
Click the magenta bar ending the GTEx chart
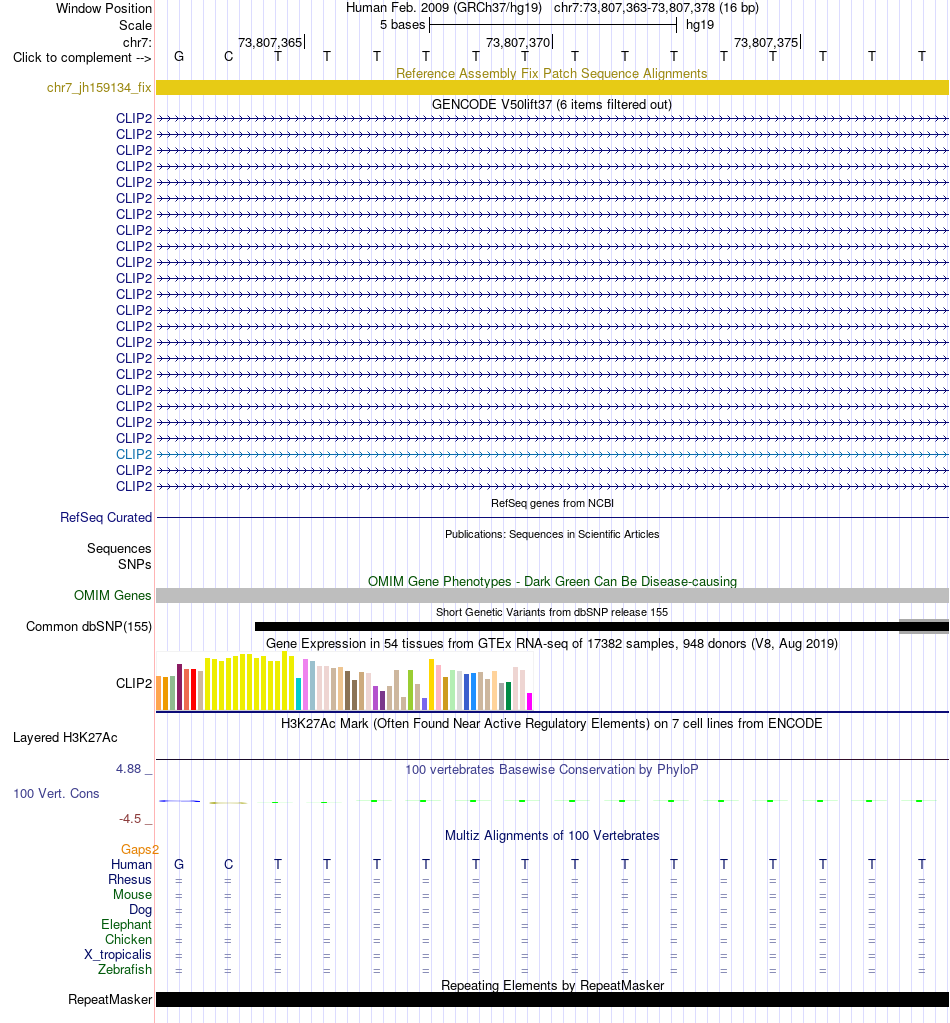coord(530,701)
